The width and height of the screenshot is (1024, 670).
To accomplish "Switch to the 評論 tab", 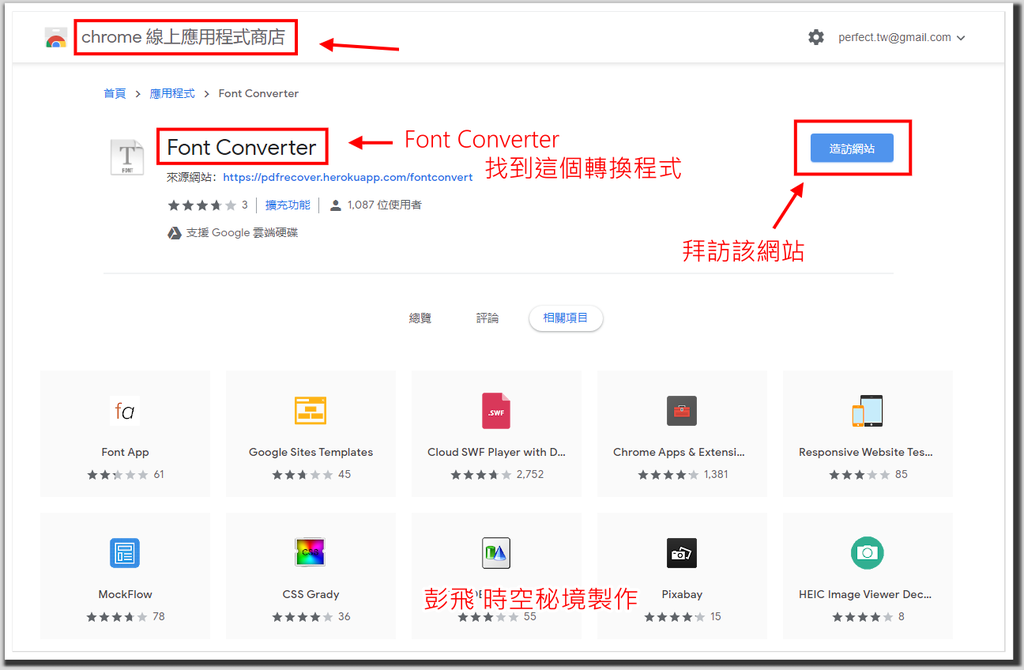I will point(487,318).
